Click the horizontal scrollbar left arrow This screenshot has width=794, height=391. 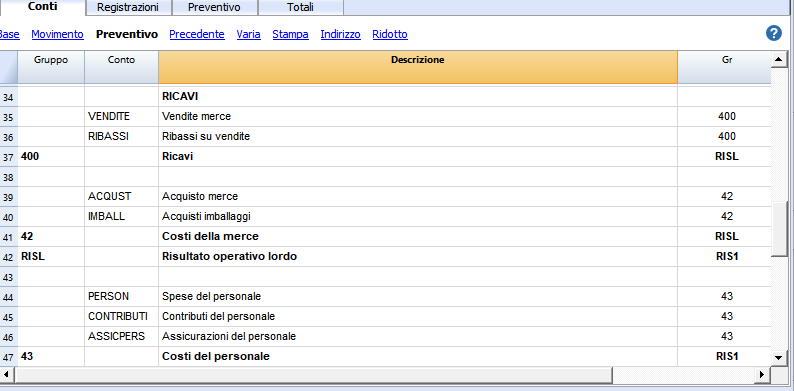pos(7,375)
